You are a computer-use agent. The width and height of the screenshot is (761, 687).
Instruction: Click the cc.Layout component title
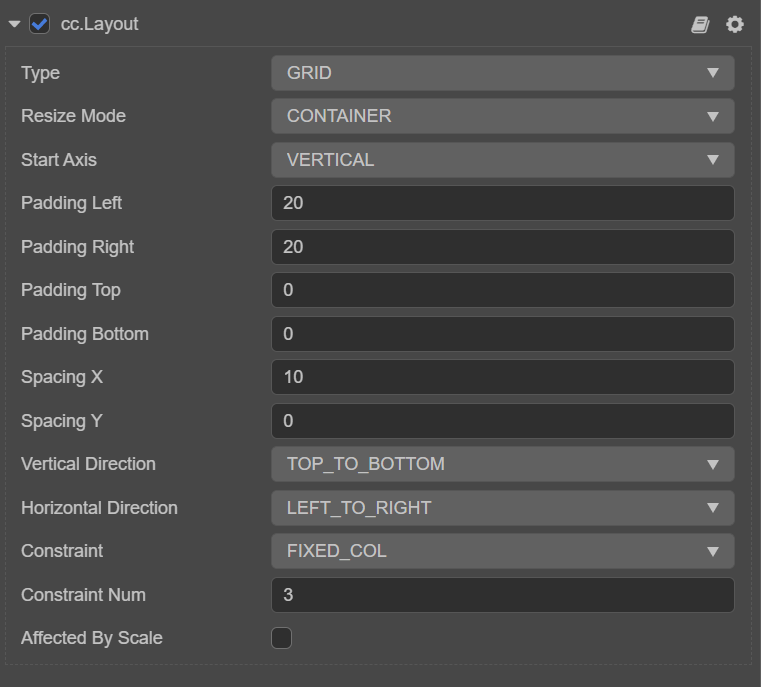(x=100, y=24)
